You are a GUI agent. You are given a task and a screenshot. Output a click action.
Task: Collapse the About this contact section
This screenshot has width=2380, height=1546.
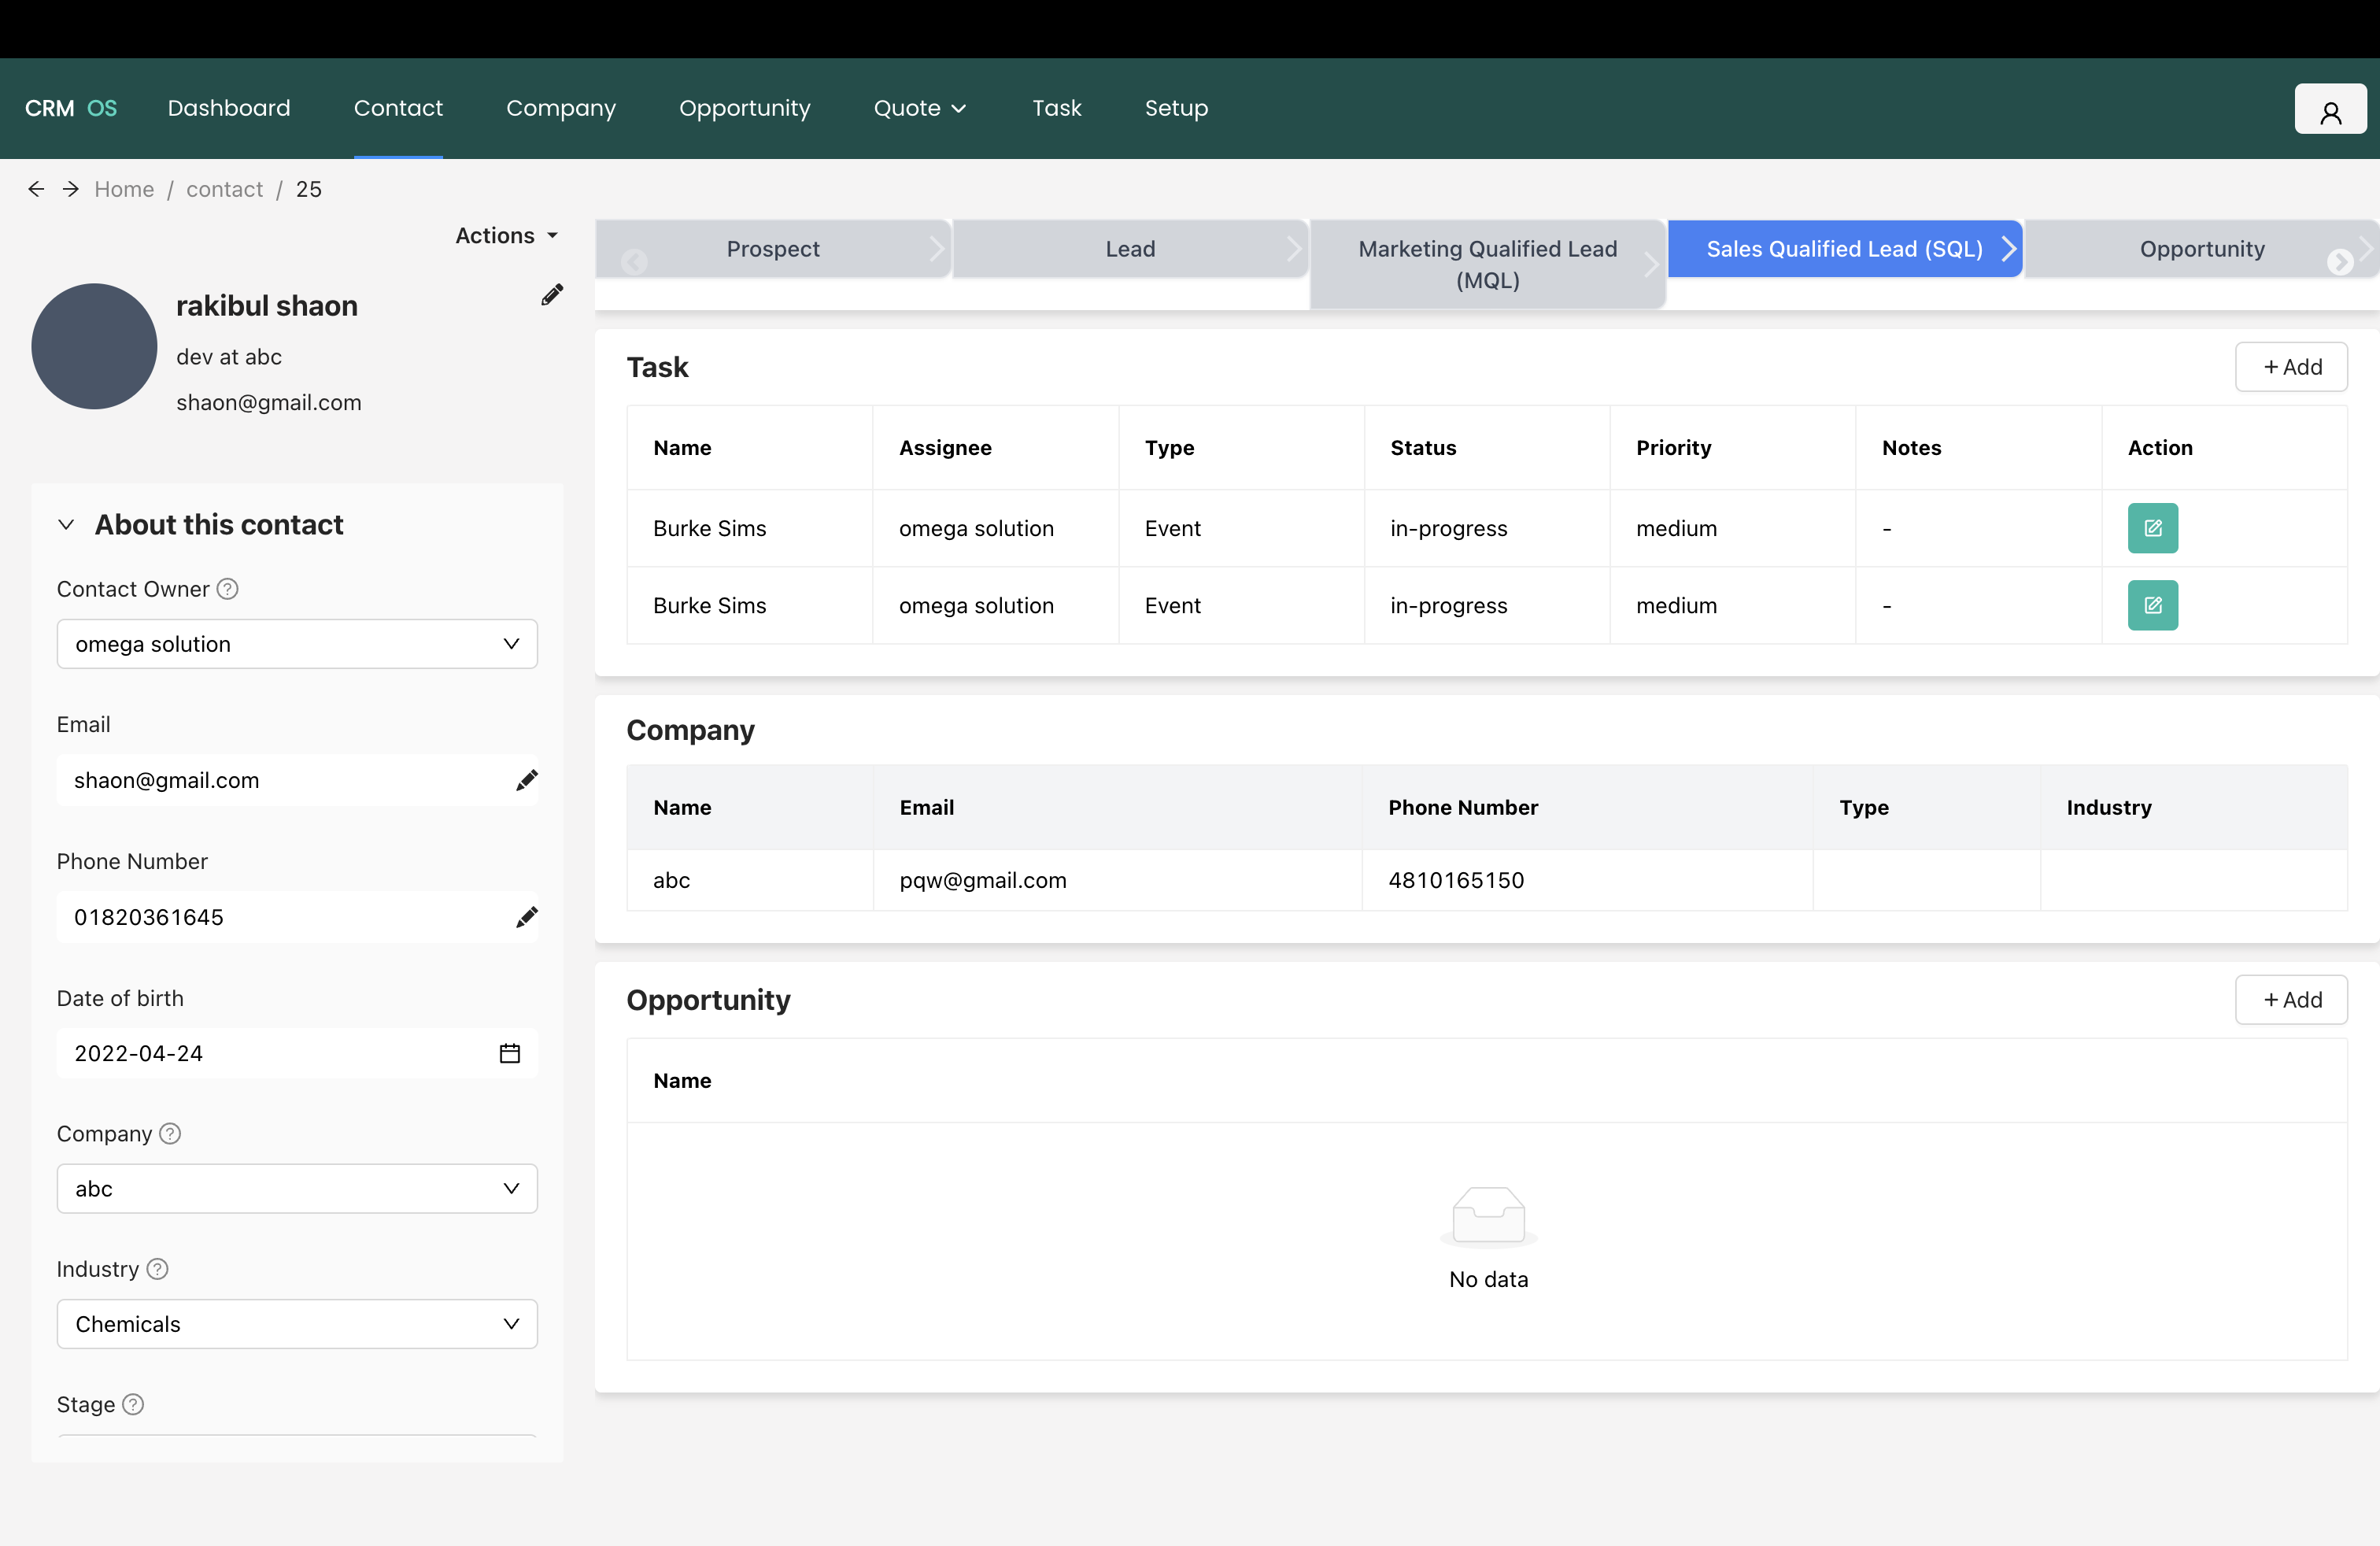[x=66, y=524]
